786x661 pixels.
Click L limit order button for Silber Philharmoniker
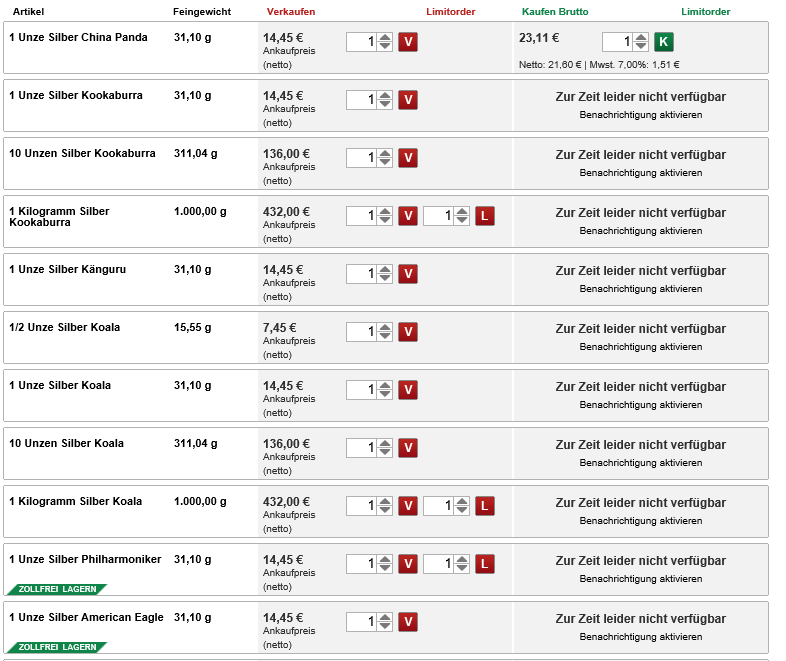pyautogui.click(x=485, y=564)
